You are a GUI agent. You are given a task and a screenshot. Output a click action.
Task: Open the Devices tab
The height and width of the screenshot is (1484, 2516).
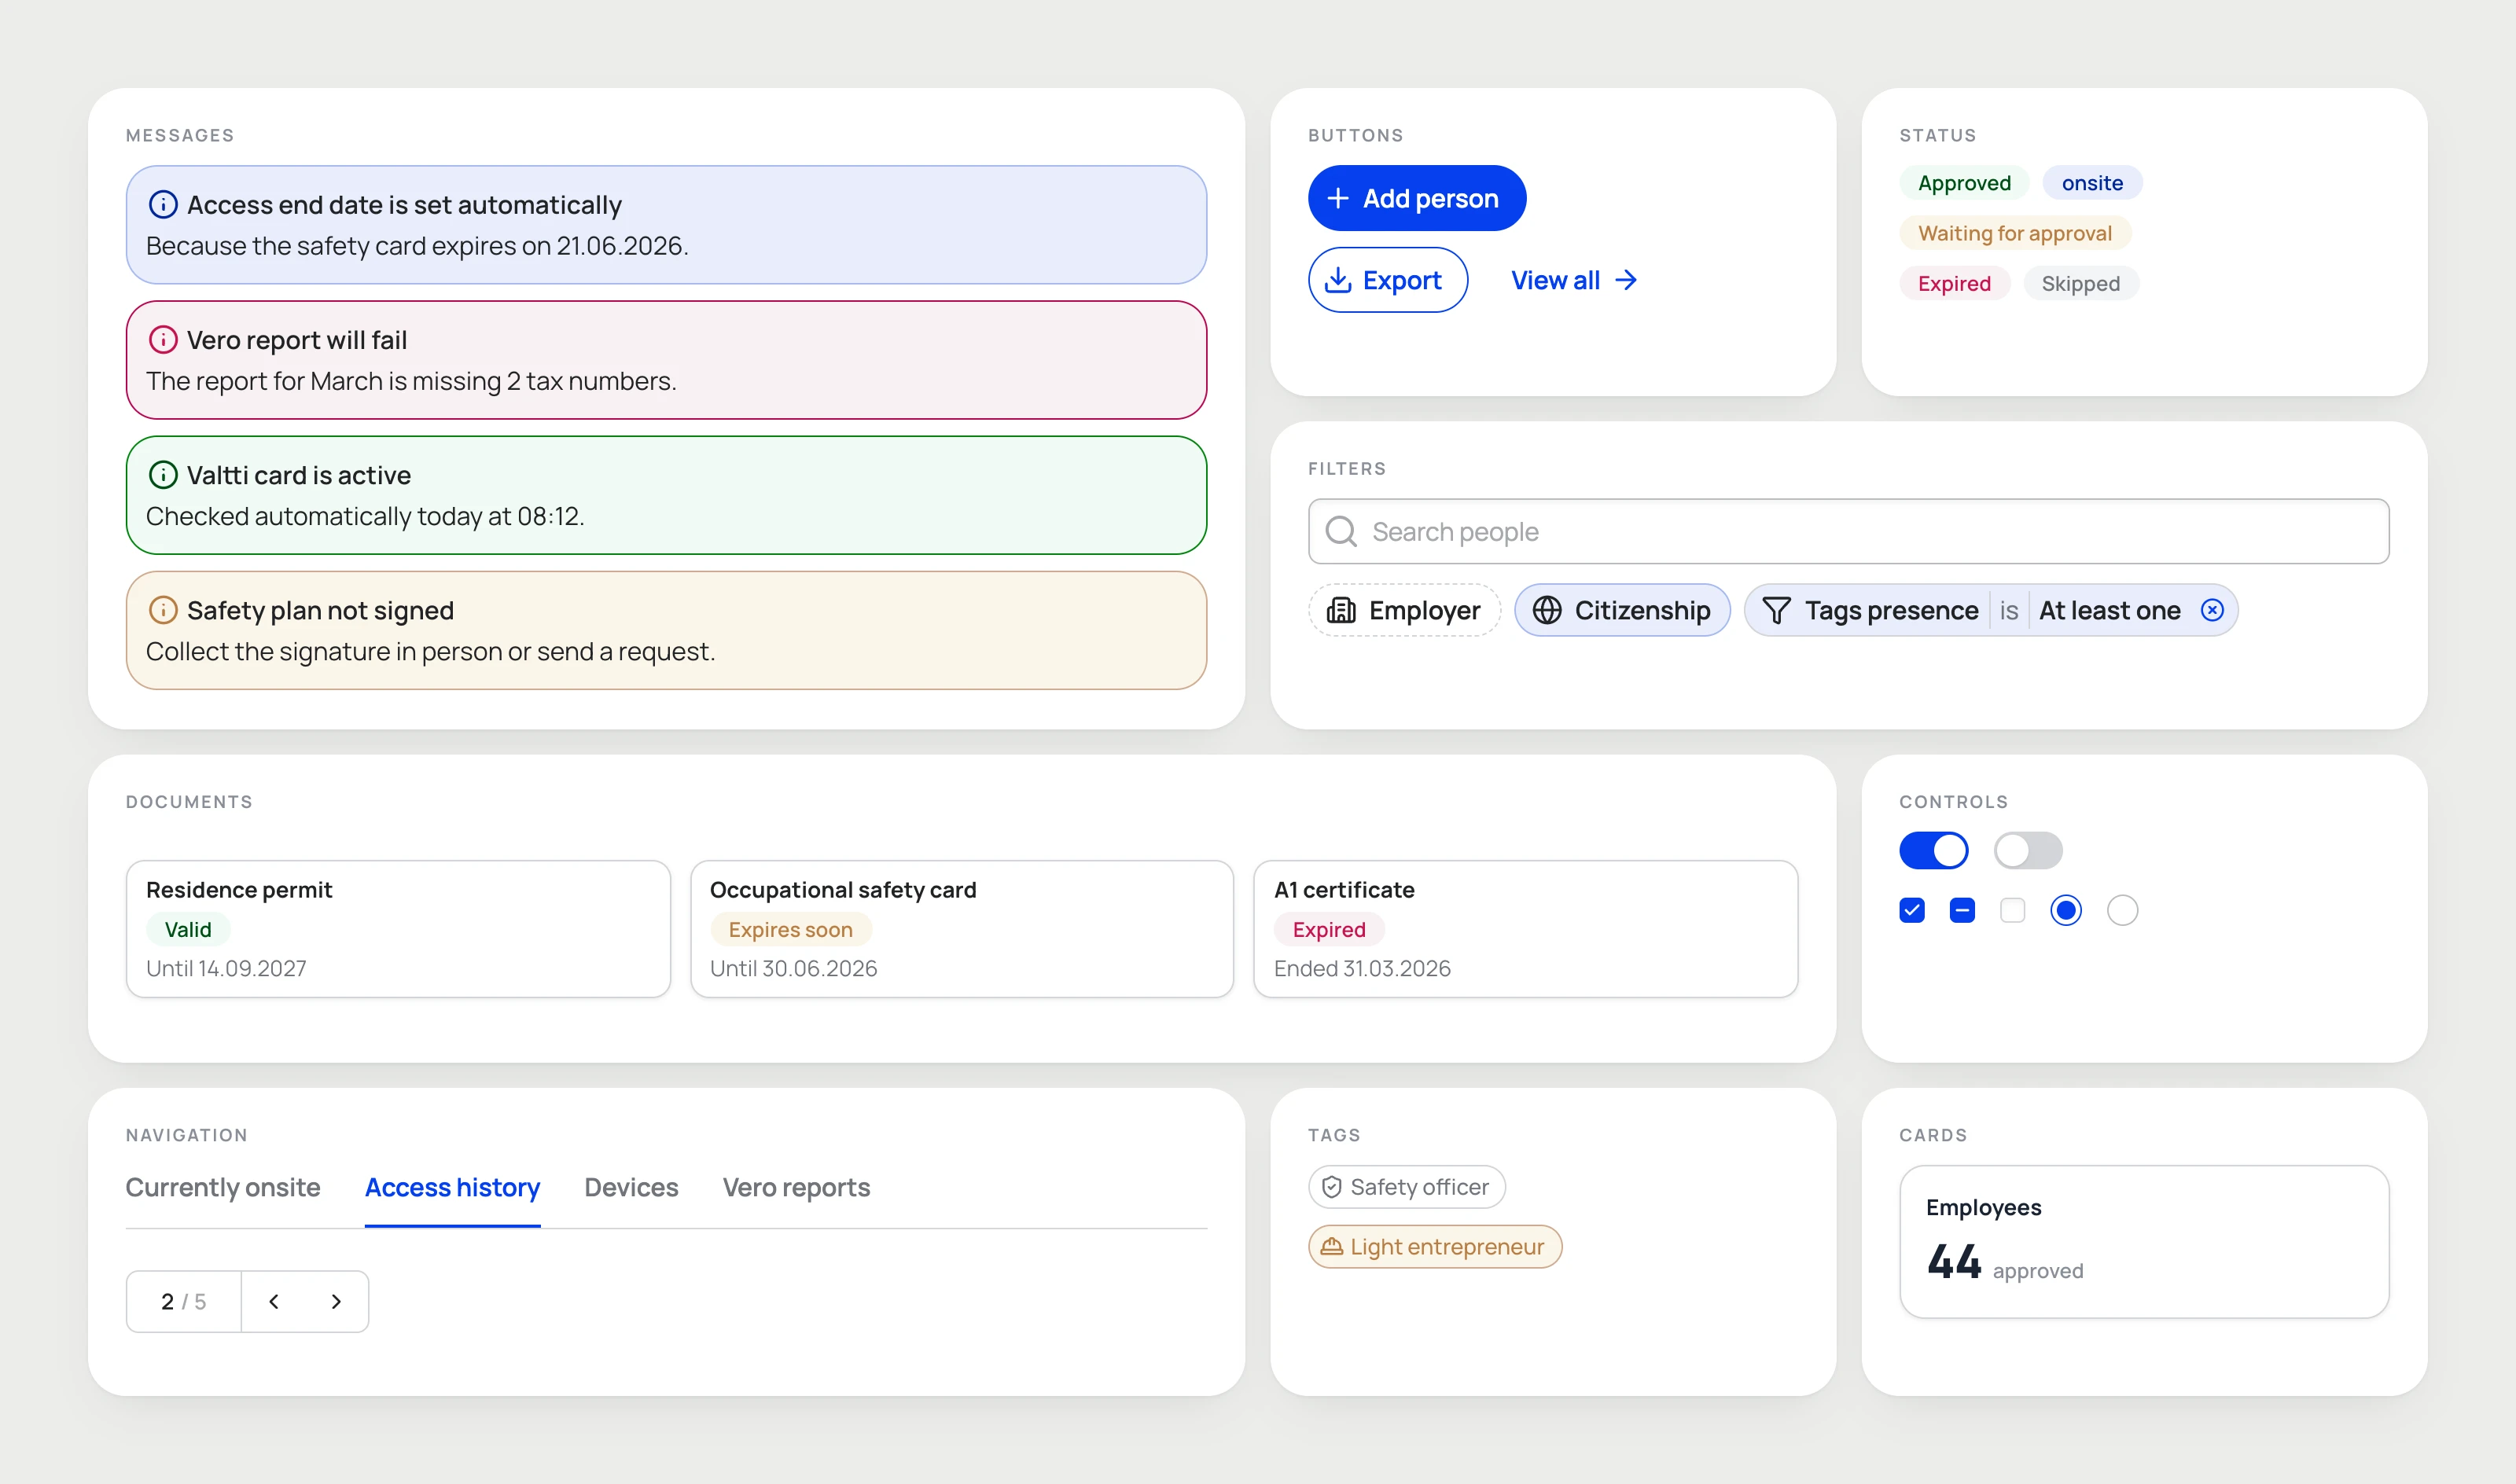click(x=631, y=1188)
